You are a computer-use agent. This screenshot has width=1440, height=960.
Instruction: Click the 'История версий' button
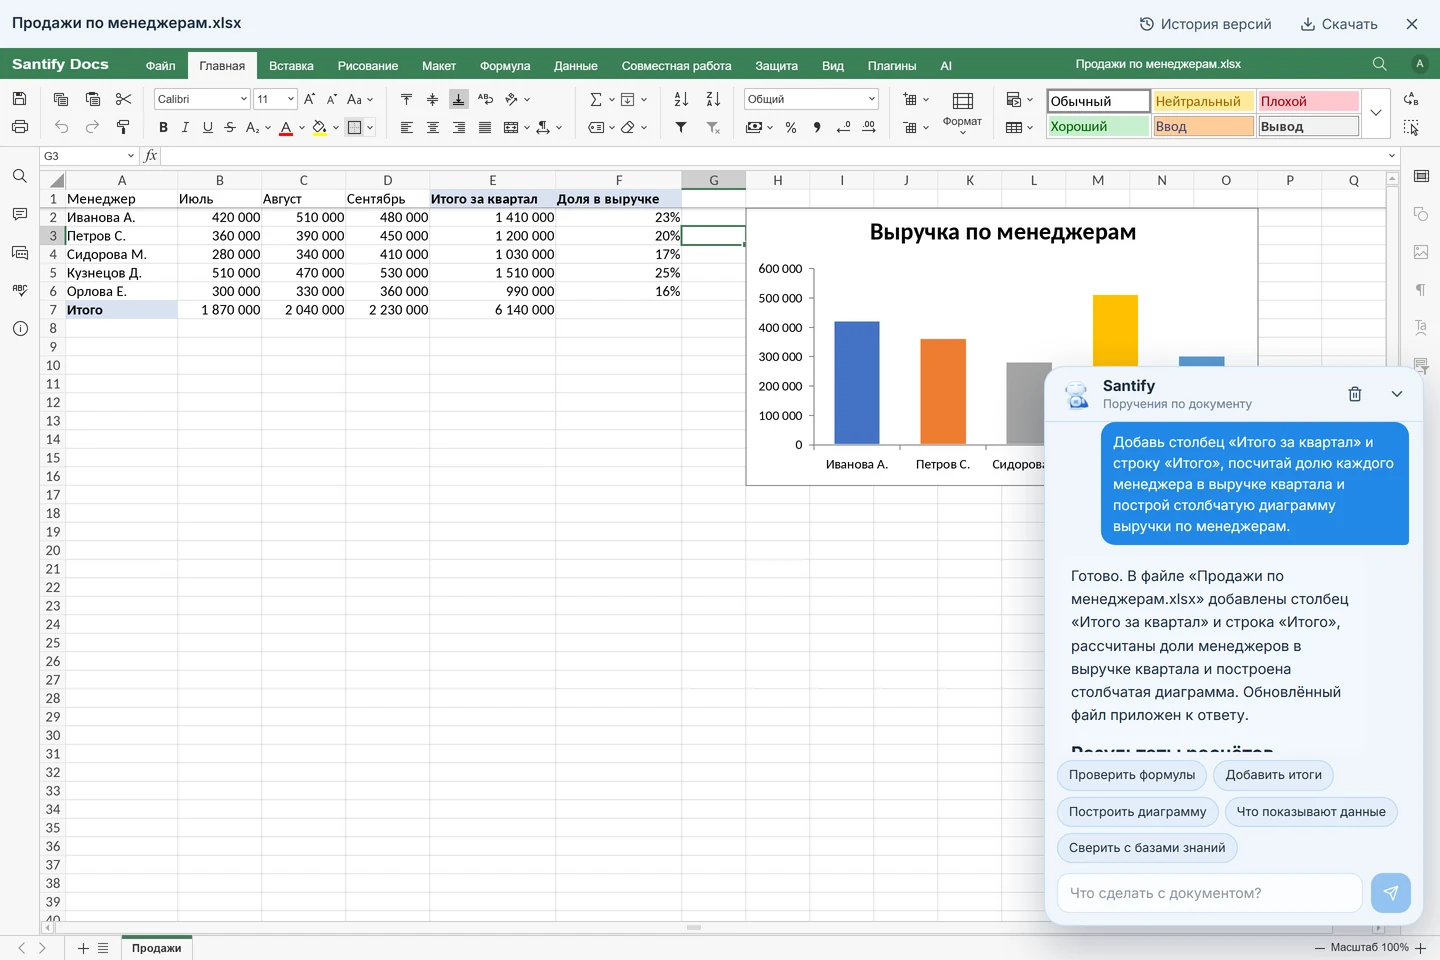pyautogui.click(x=1206, y=24)
